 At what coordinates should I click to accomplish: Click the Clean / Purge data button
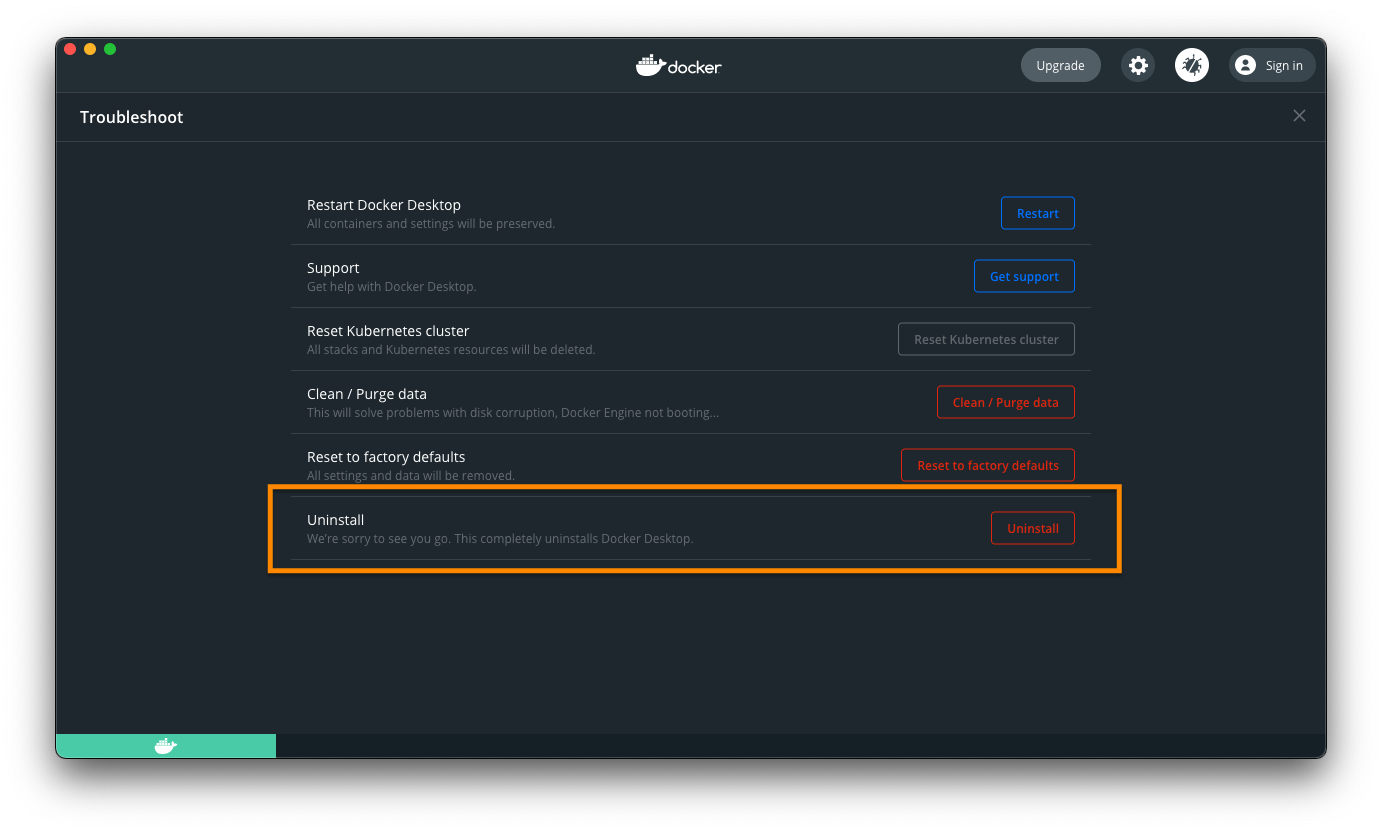point(1006,402)
